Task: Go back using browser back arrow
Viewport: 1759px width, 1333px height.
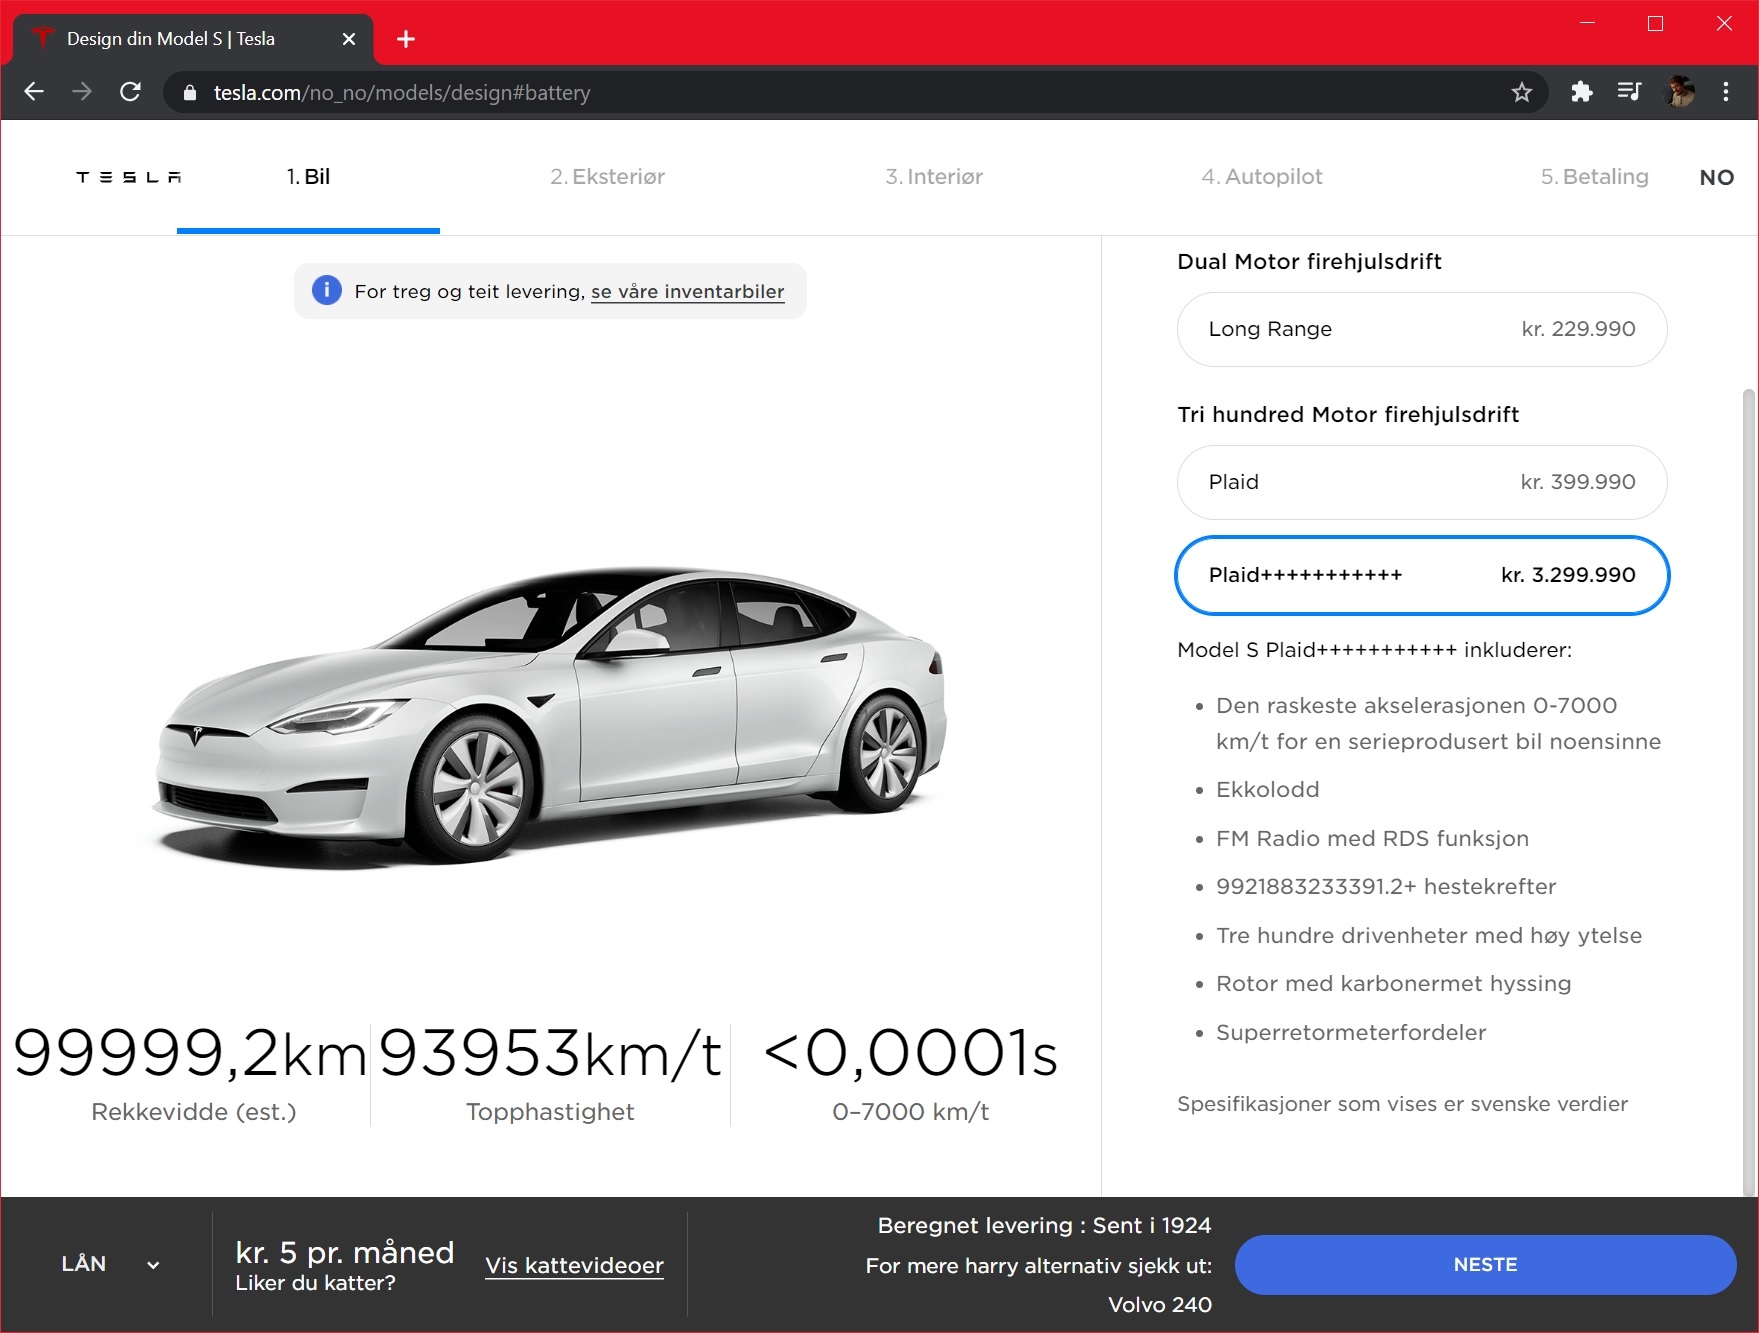Action: point(34,92)
